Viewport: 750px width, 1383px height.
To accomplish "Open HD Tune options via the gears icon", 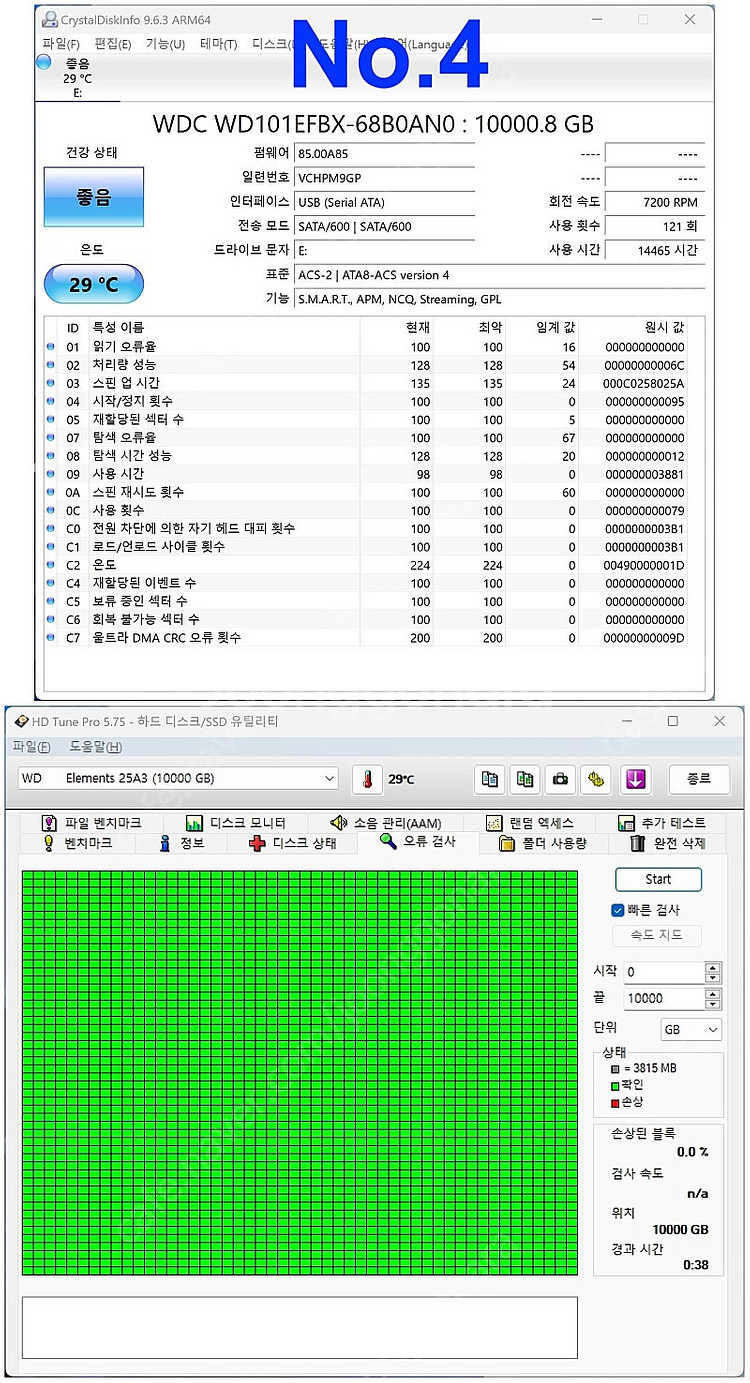I will pyautogui.click(x=597, y=779).
